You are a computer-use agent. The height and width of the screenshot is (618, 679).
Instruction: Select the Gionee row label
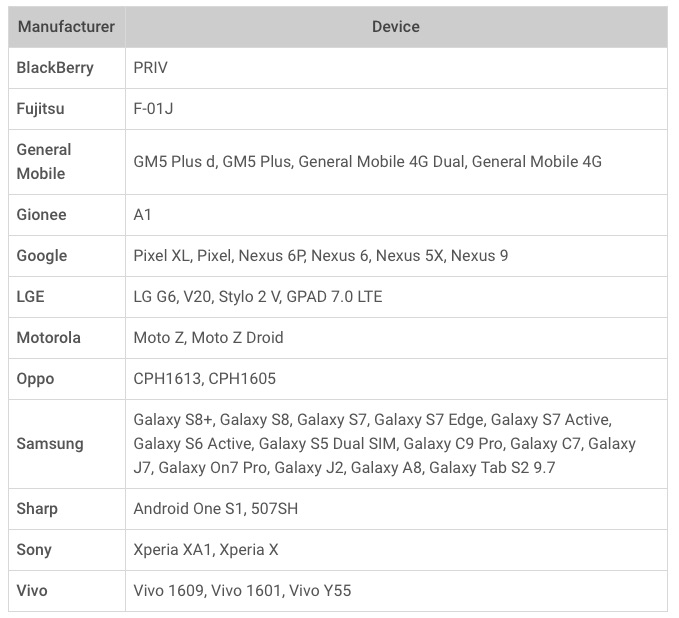(x=42, y=215)
